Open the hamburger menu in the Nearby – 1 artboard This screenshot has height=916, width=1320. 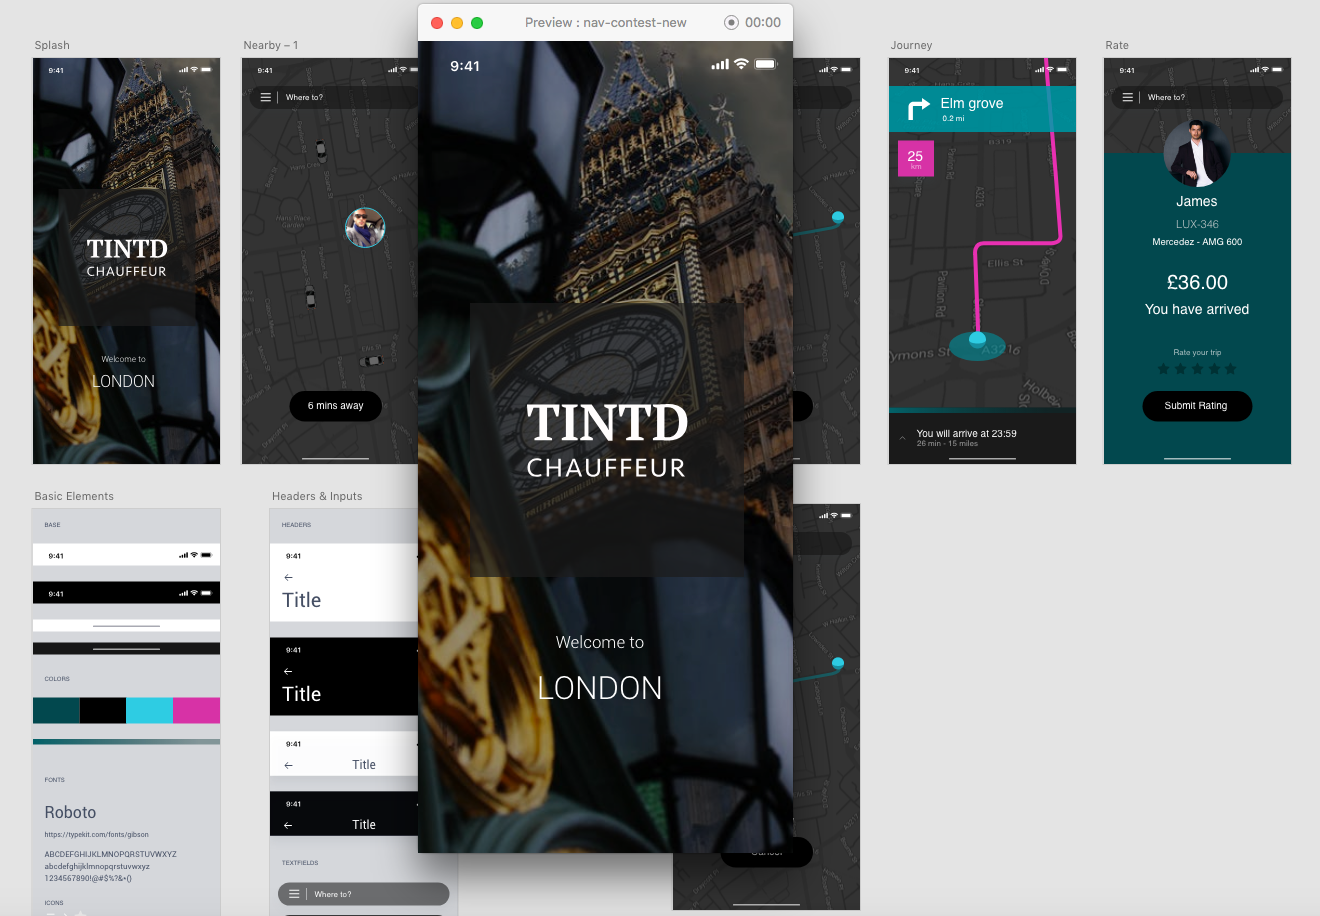[265, 97]
